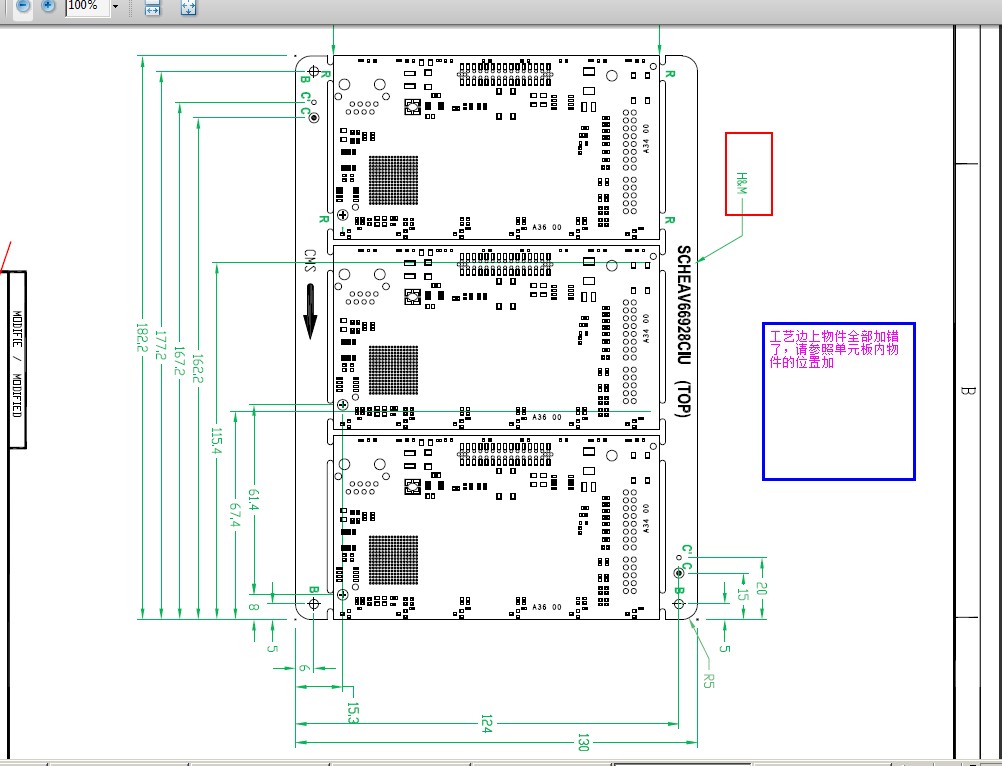Click the 61.4 dimension value
Viewport: 1002px width, 766px height.
tap(254, 500)
